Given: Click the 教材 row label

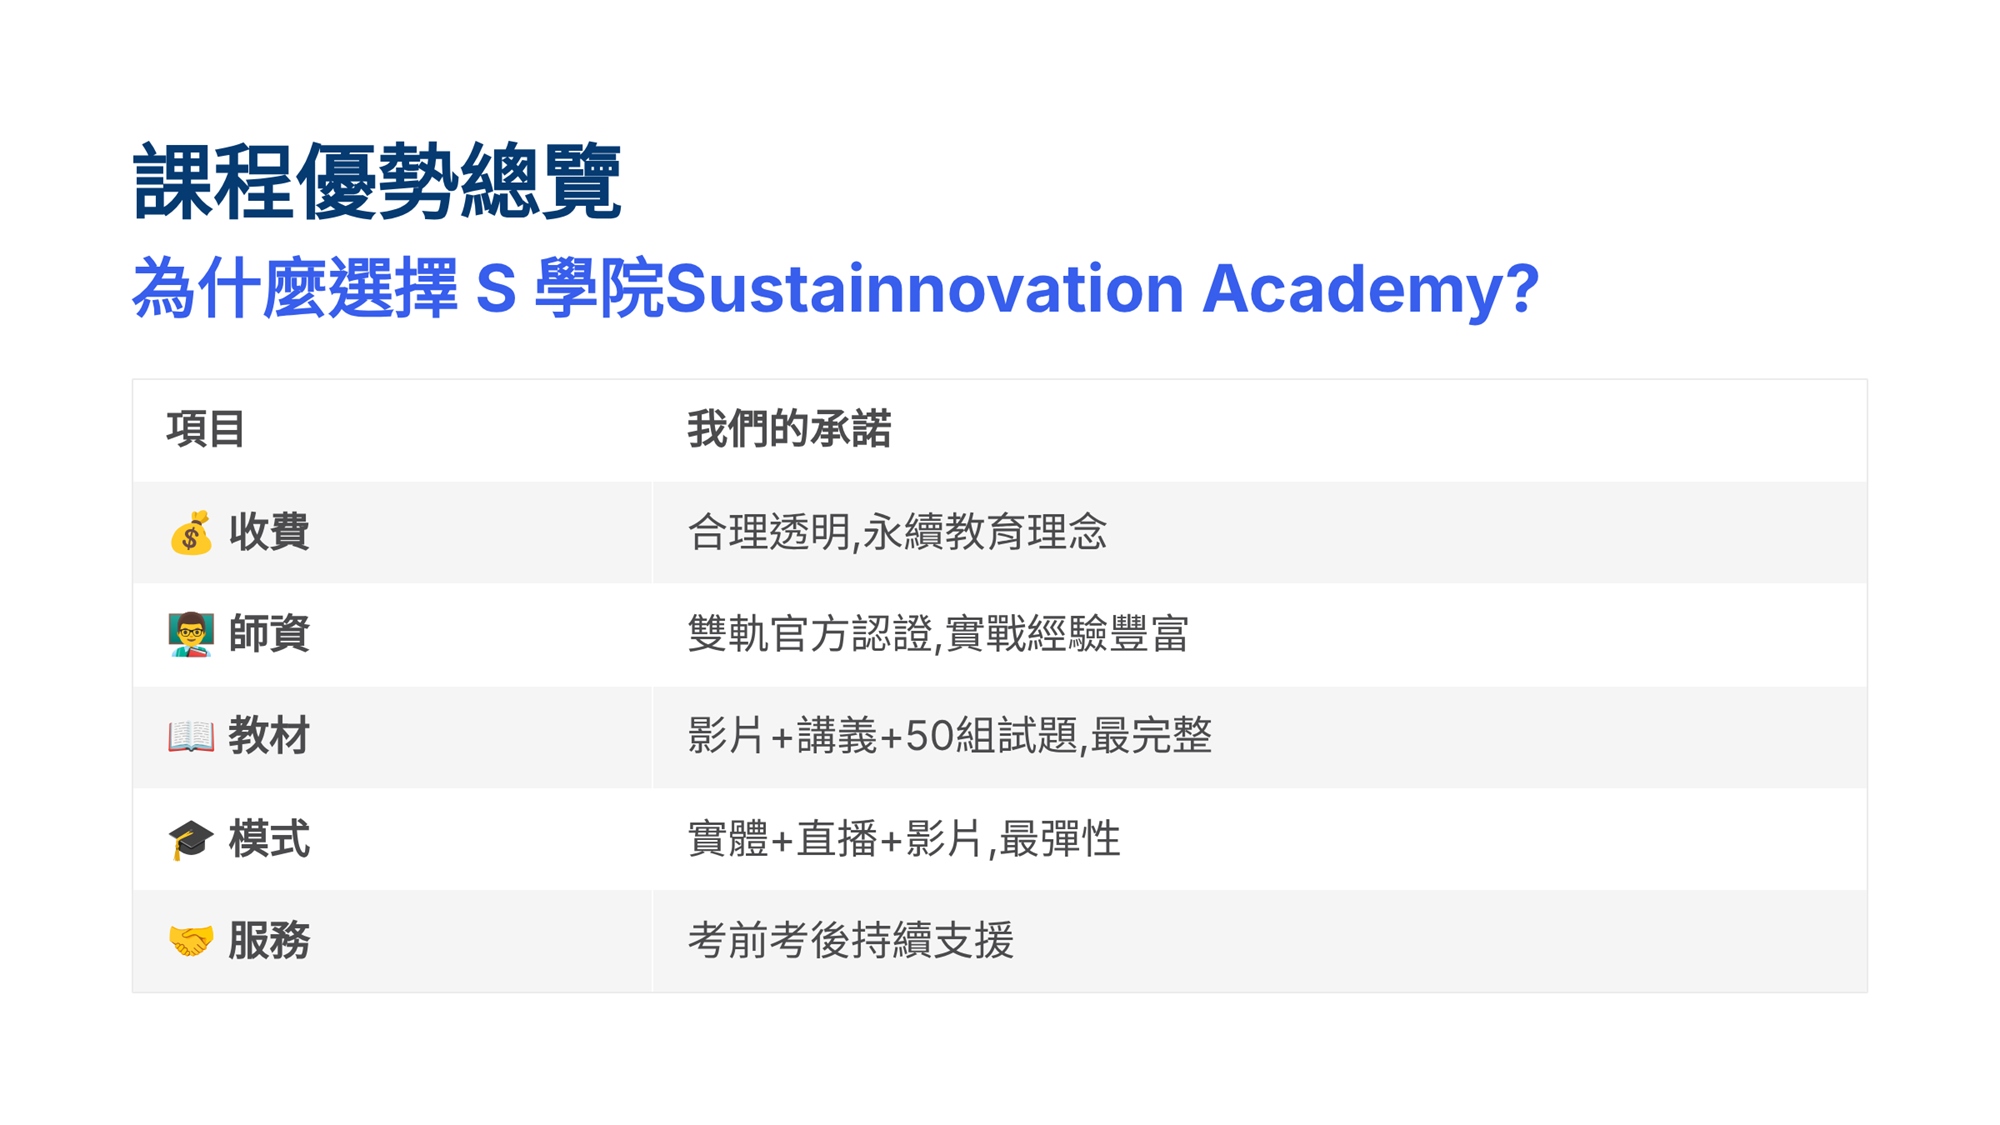Looking at the screenshot, I should coord(269,736).
